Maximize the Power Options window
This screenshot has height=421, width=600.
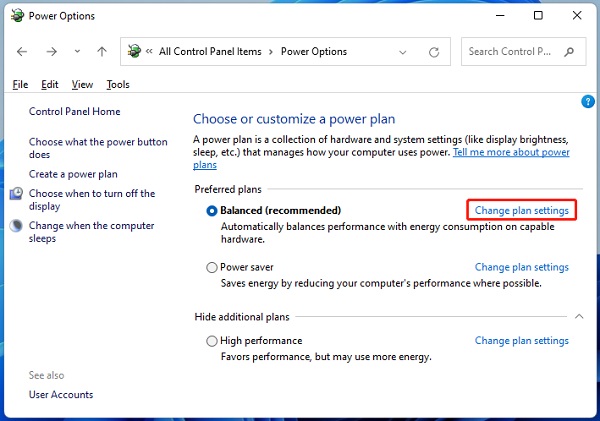[x=538, y=15]
